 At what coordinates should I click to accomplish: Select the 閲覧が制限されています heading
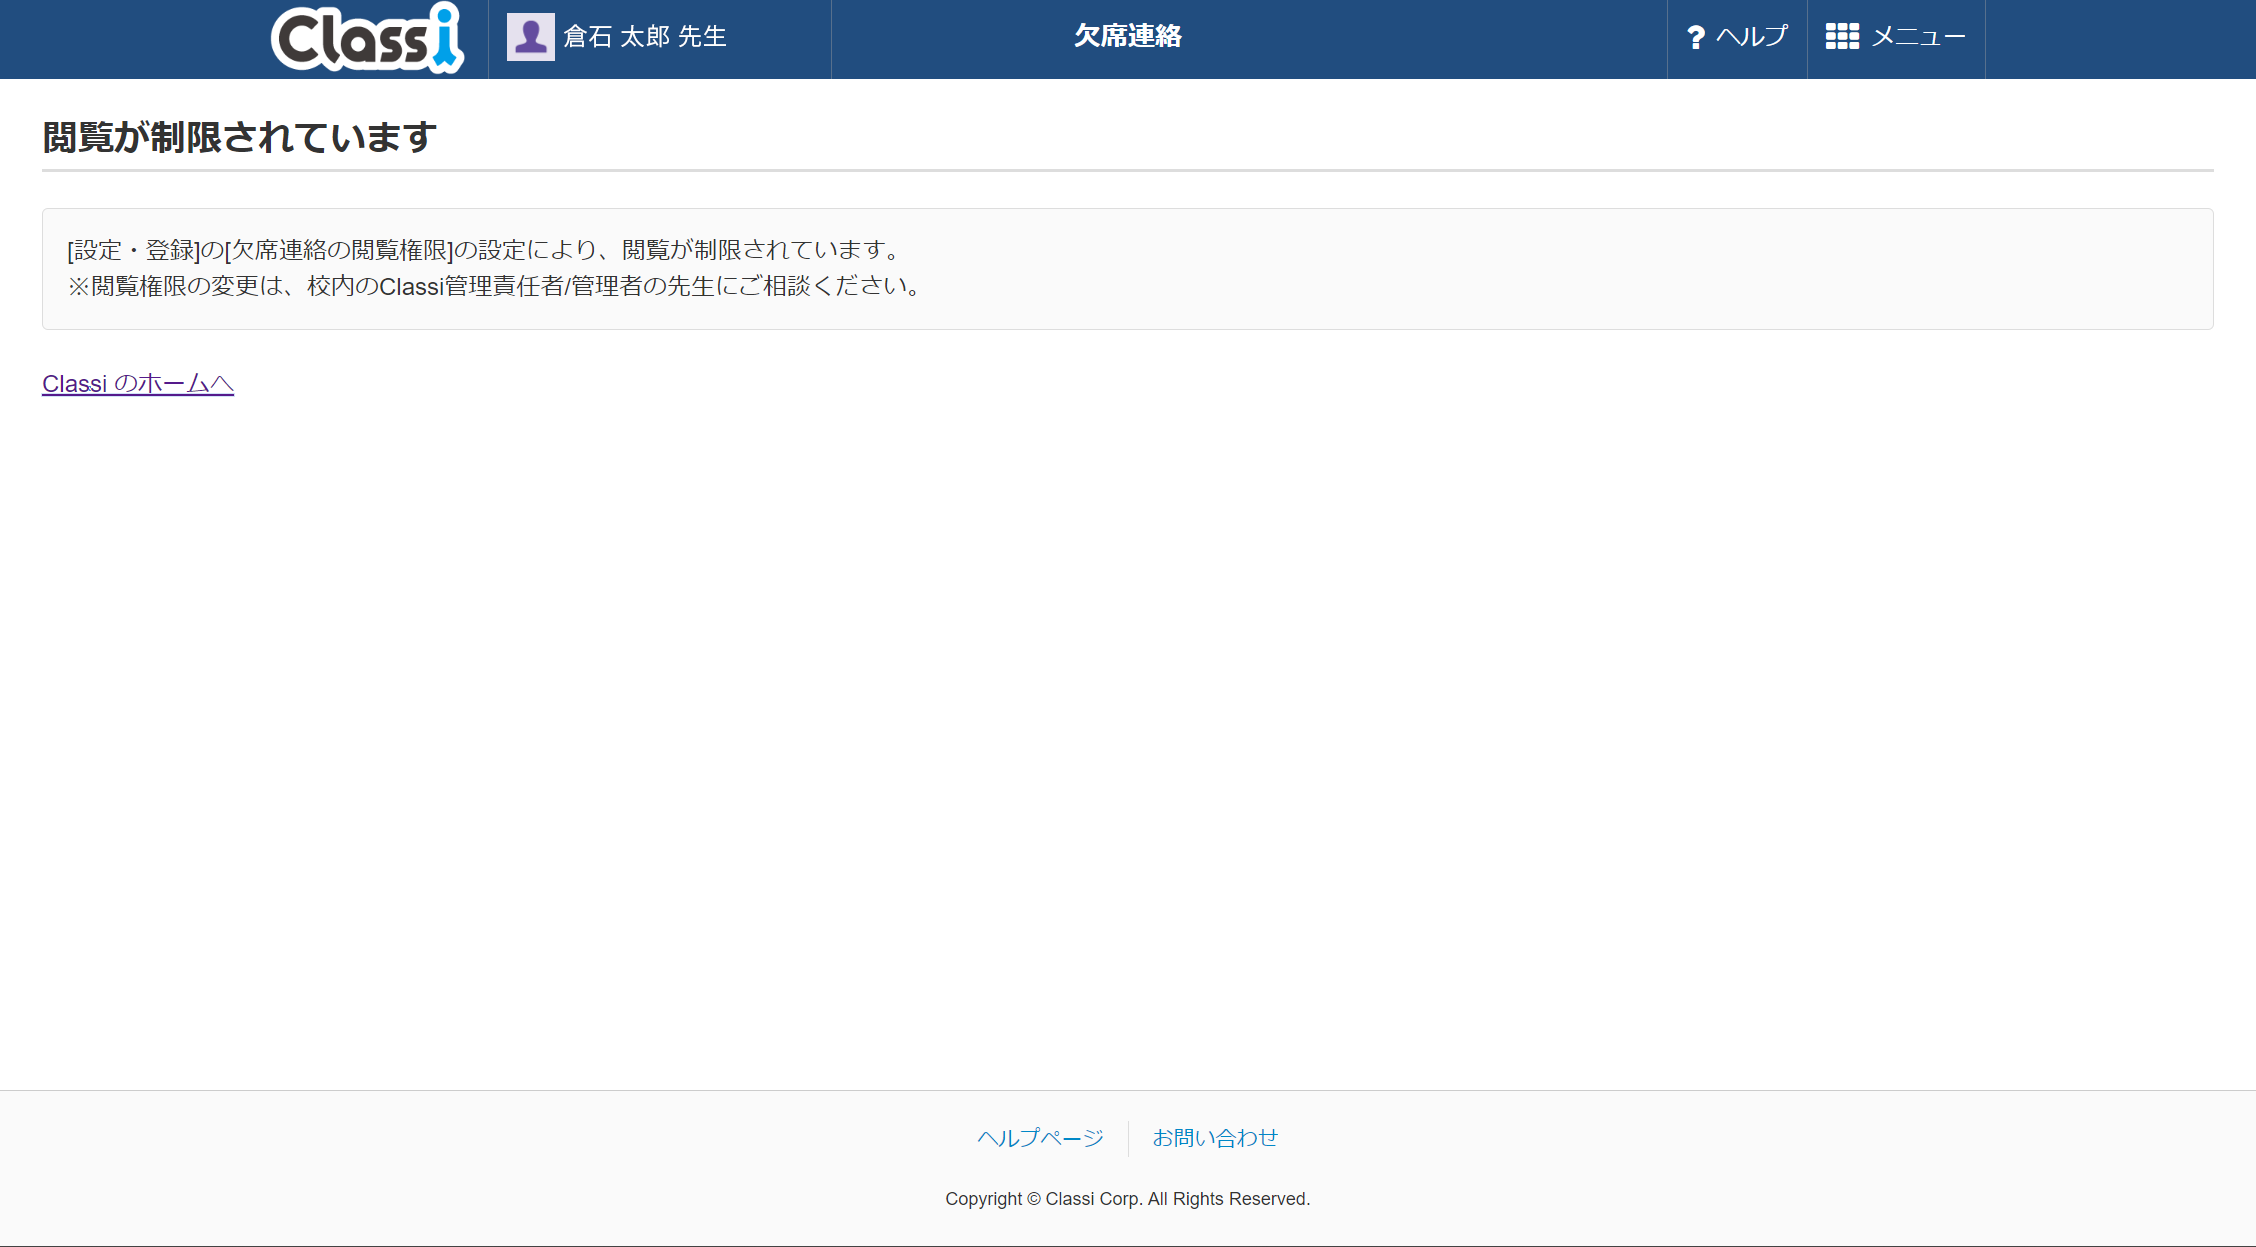pyautogui.click(x=239, y=137)
